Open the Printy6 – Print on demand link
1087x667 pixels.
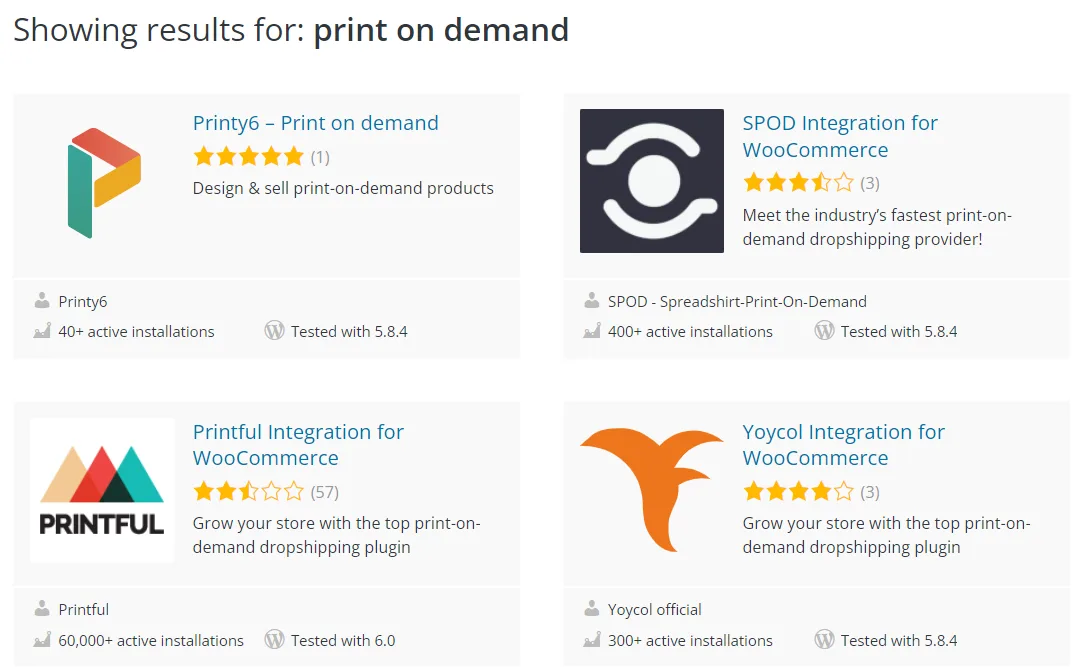point(315,123)
